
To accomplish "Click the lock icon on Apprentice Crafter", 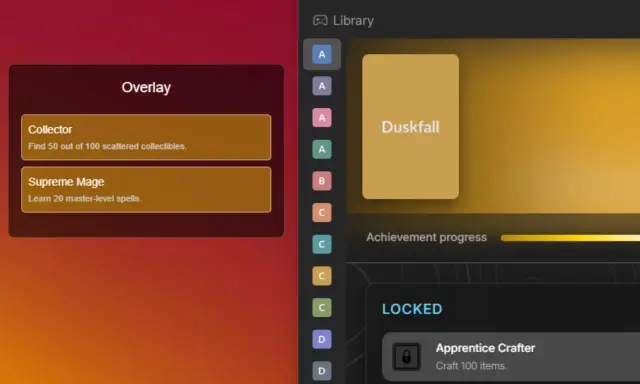I will [406, 357].
